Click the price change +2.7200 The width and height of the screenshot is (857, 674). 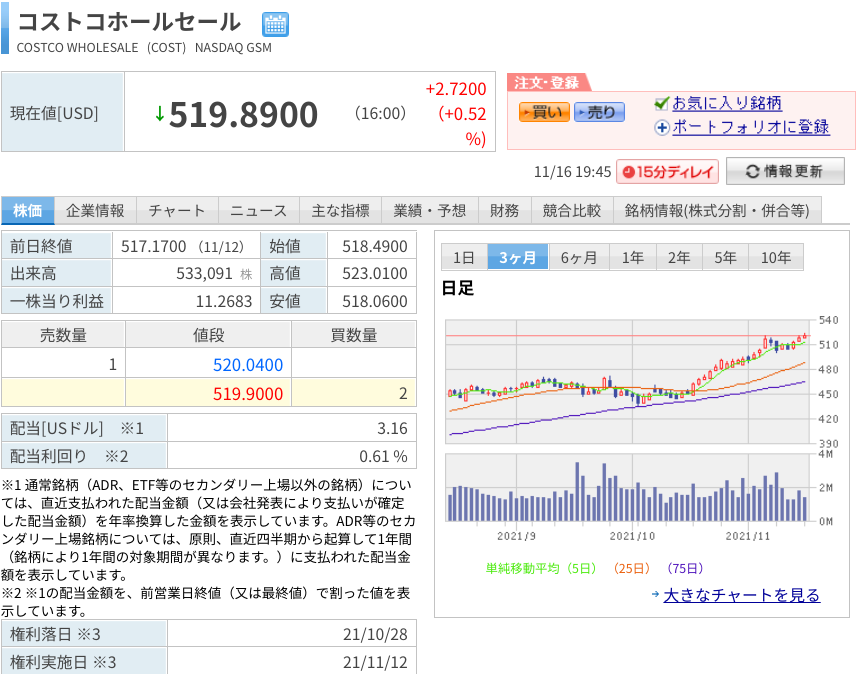click(x=456, y=89)
